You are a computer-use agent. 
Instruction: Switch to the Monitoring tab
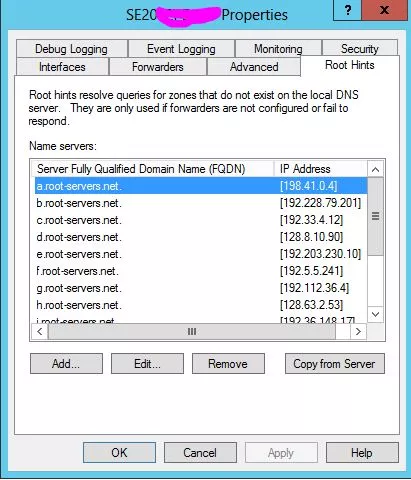pyautogui.click(x=278, y=49)
